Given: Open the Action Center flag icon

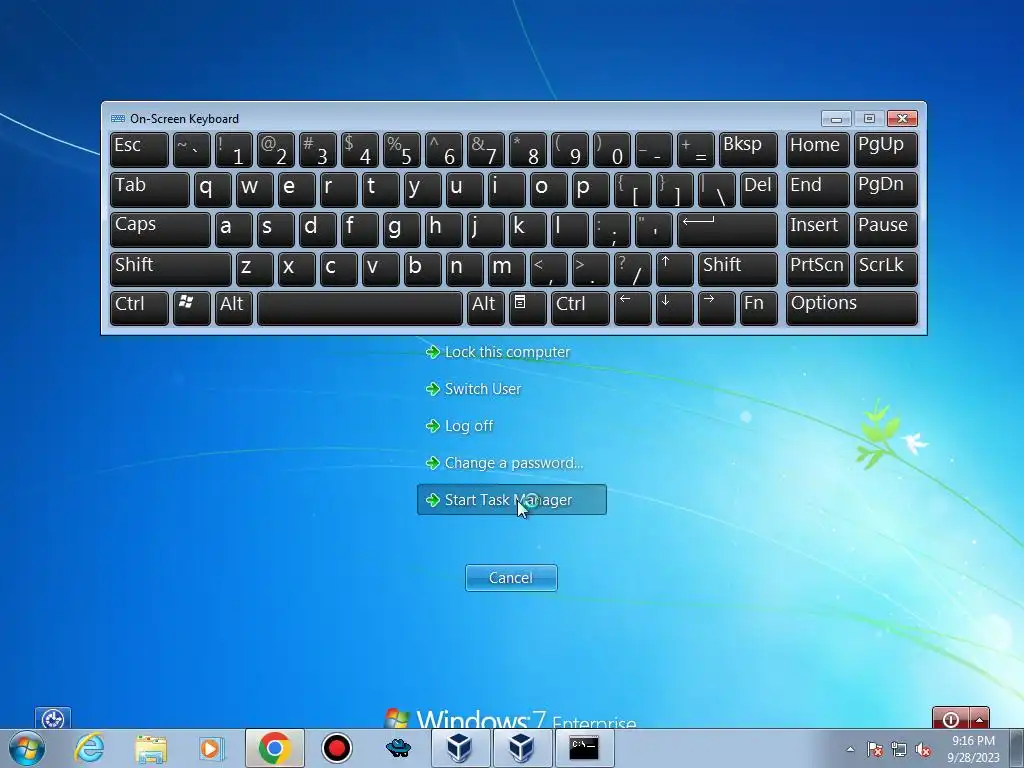Looking at the screenshot, I should pos(875,749).
